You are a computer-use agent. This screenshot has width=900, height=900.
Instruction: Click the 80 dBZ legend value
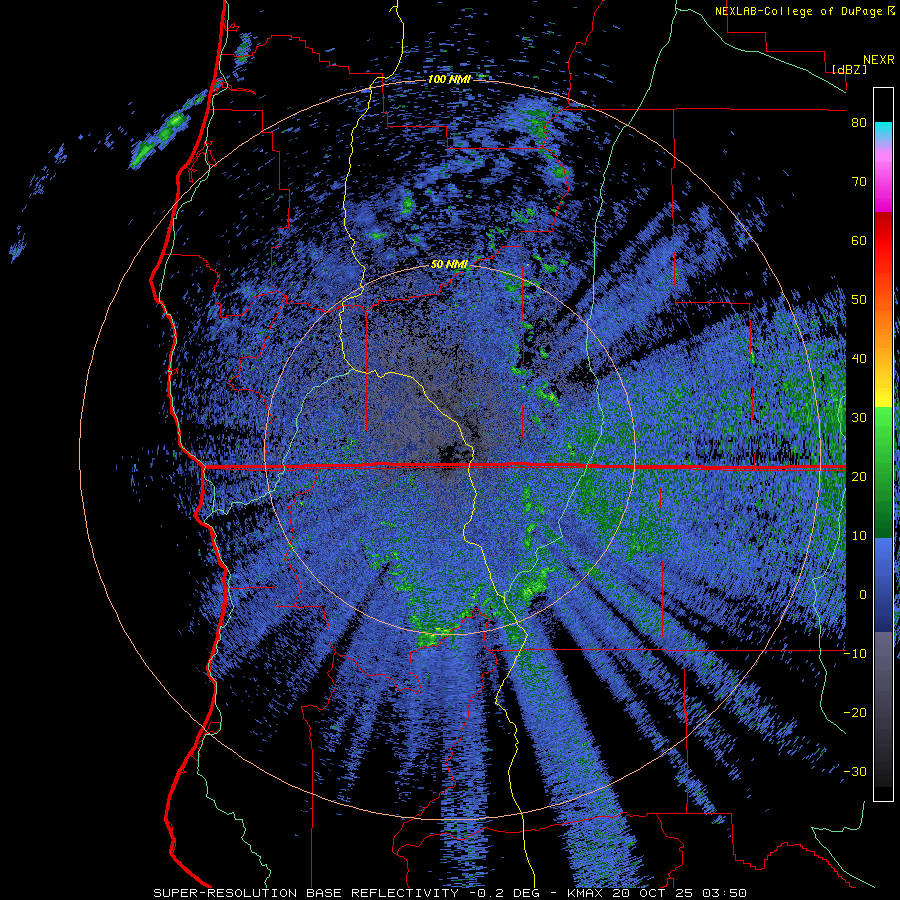click(x=859, y=122)
